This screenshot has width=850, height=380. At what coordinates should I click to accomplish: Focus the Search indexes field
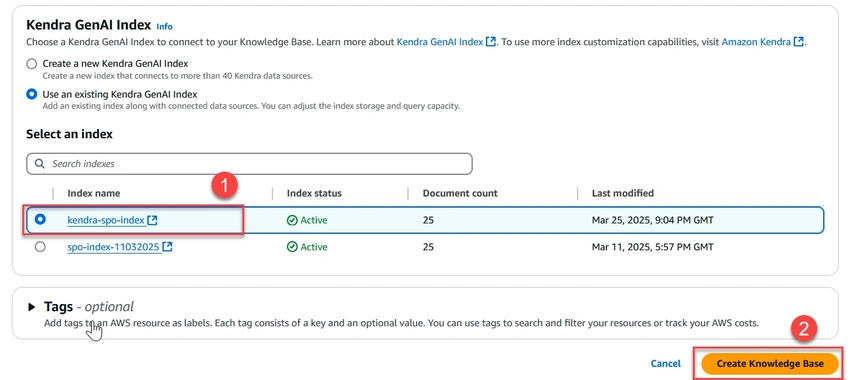point(249,164)
